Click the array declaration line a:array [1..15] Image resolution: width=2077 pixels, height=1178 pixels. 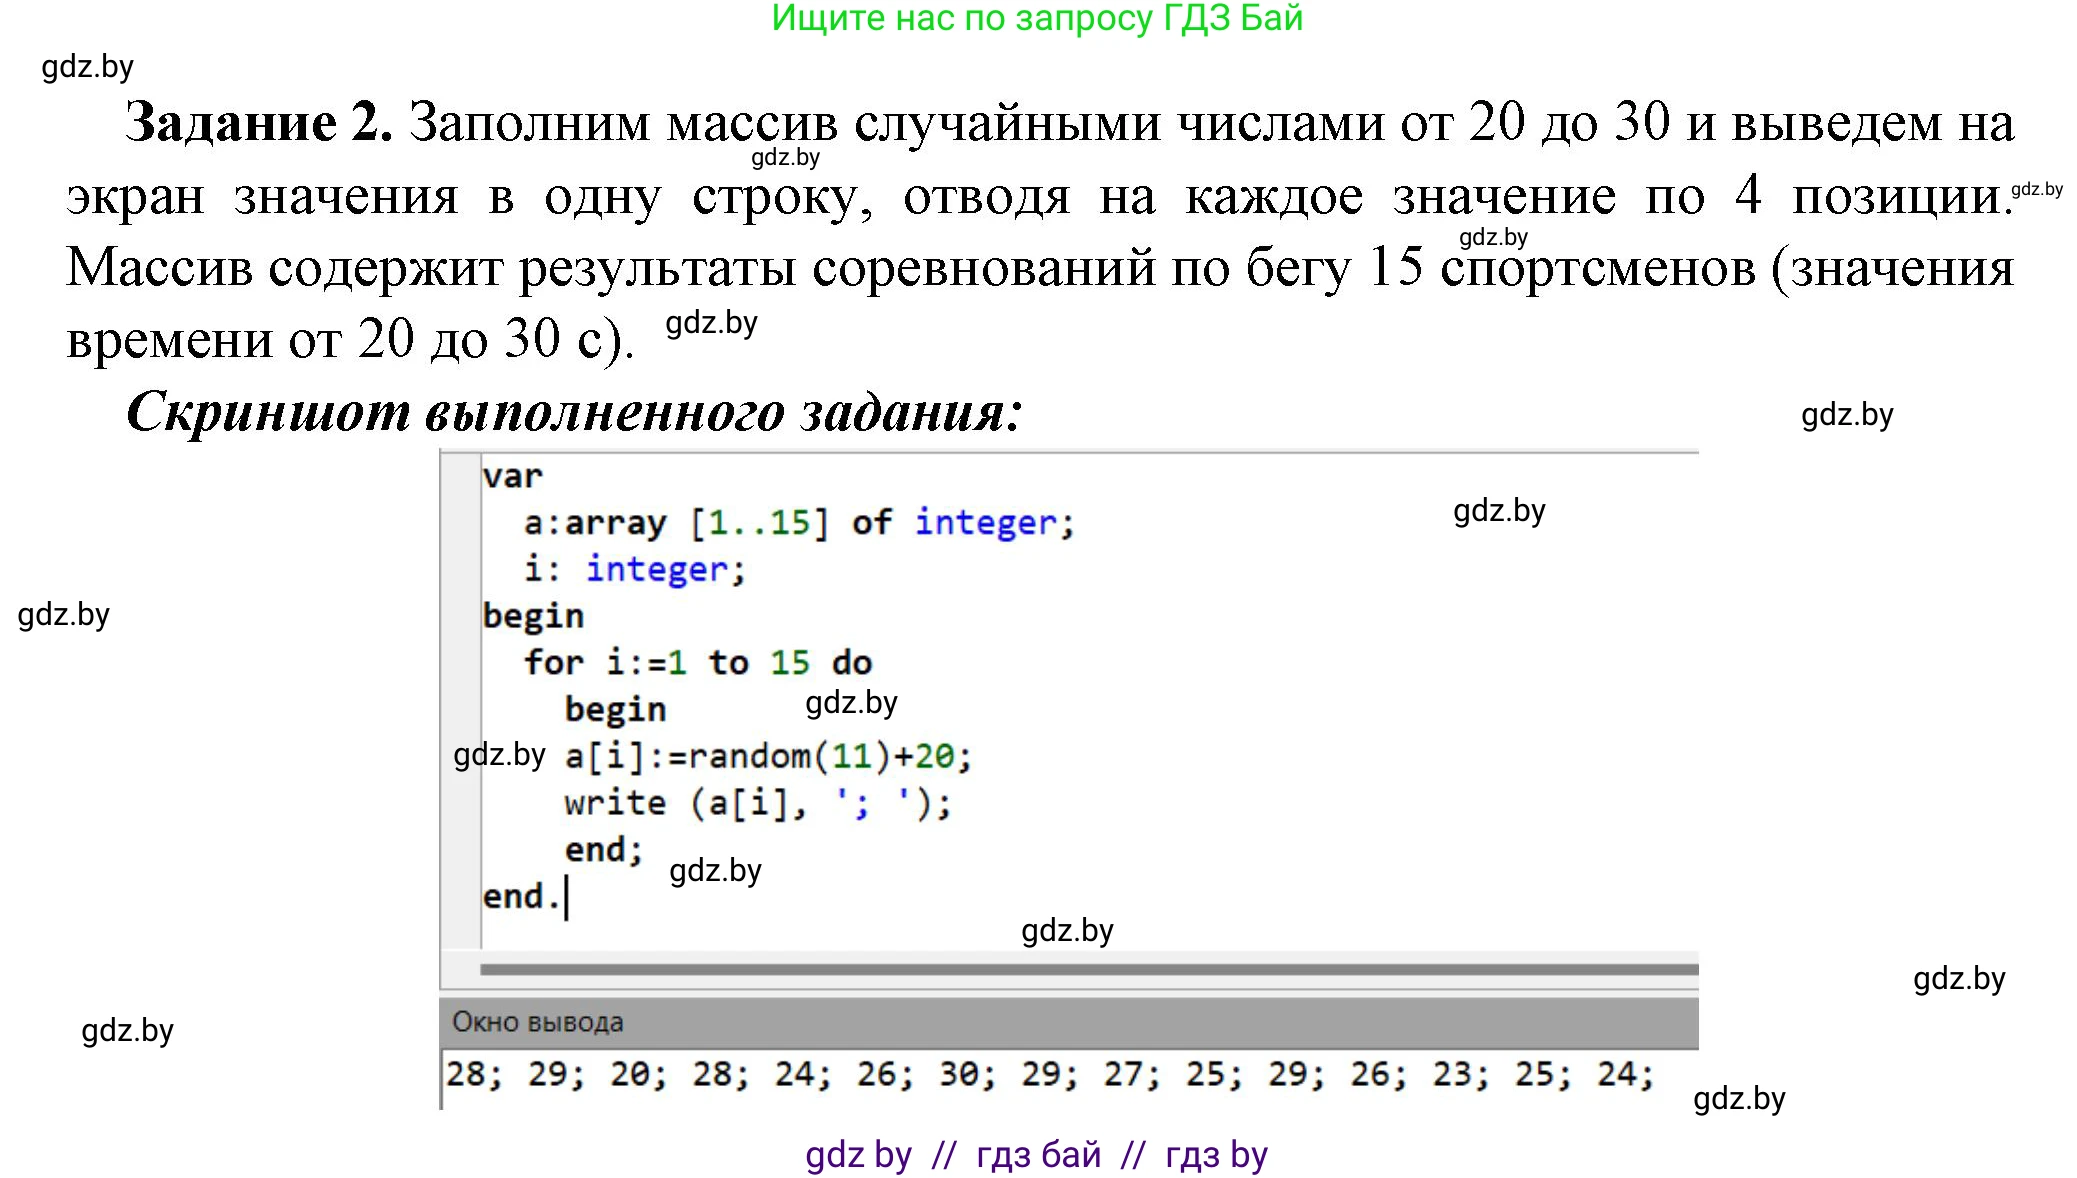(x=676, y=522)
